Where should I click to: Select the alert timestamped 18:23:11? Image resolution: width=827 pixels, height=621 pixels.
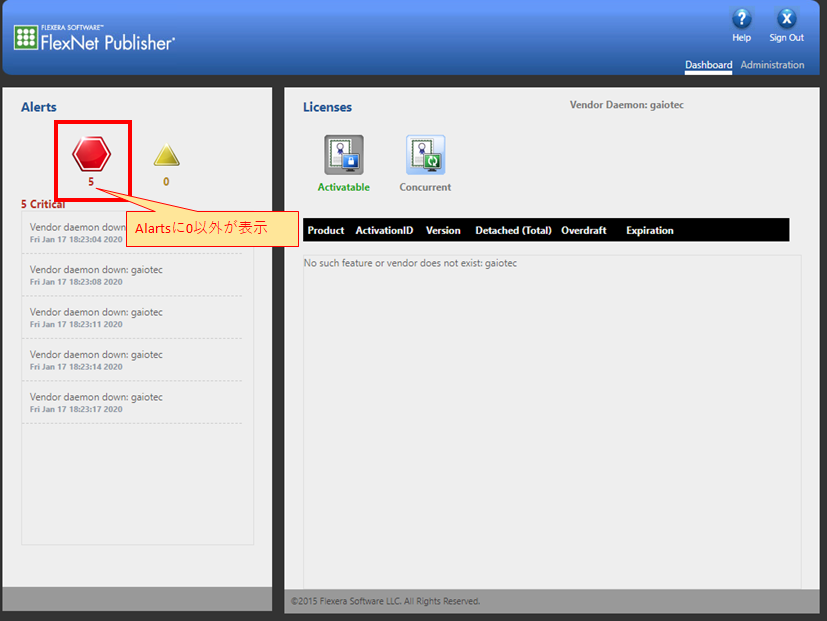132,318
